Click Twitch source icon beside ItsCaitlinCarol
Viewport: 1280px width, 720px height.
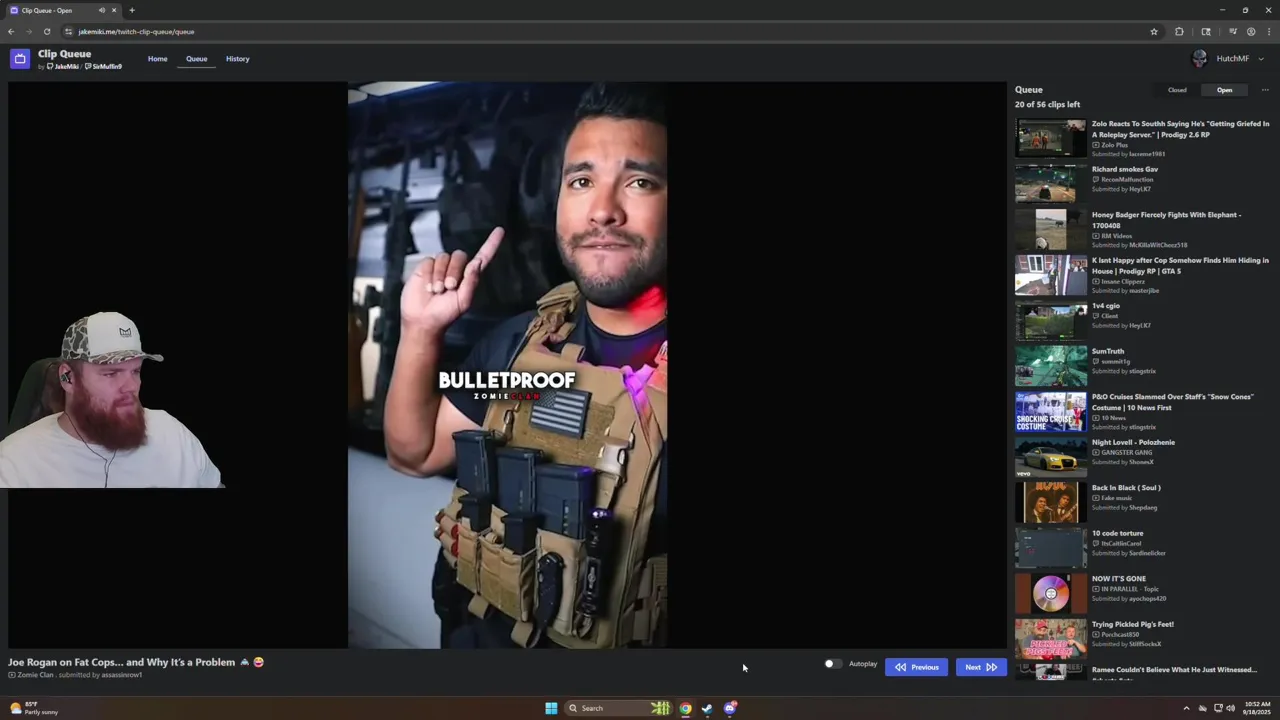click(x=1096, y=544)
